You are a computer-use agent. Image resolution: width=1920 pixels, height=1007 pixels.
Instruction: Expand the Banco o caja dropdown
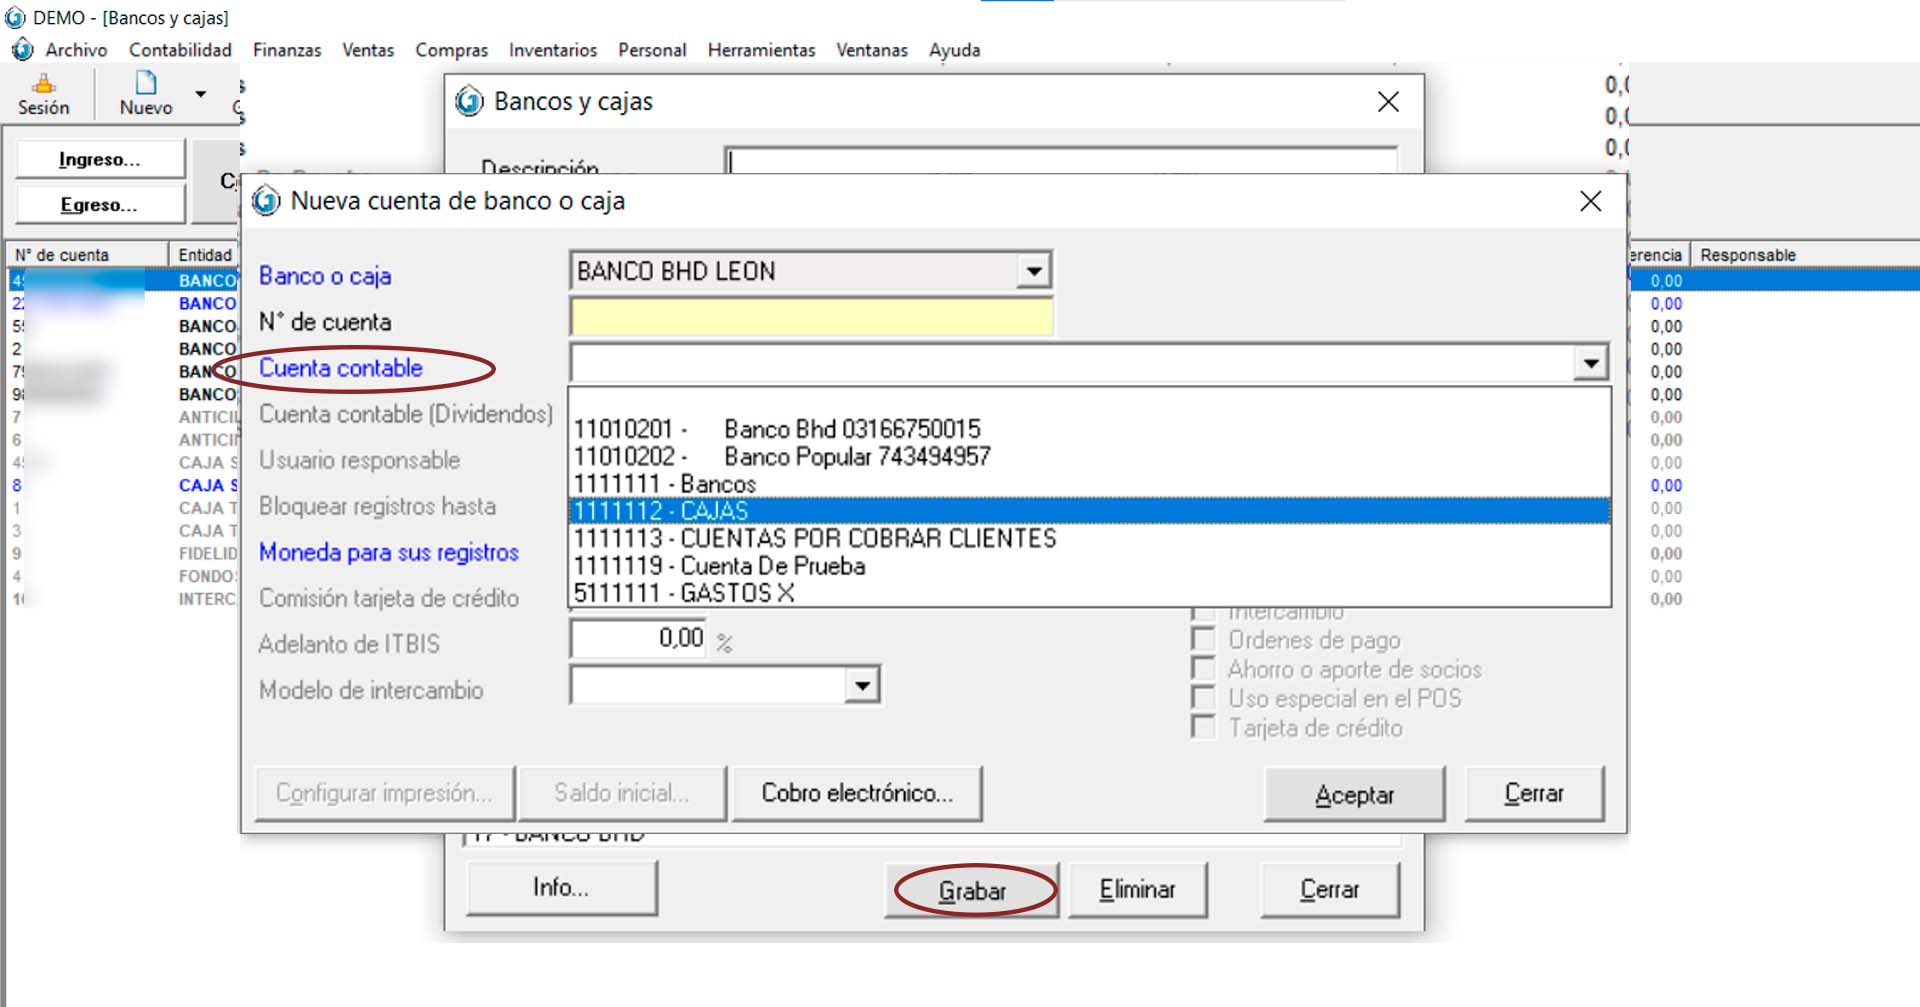click(x=1034, y=271)
